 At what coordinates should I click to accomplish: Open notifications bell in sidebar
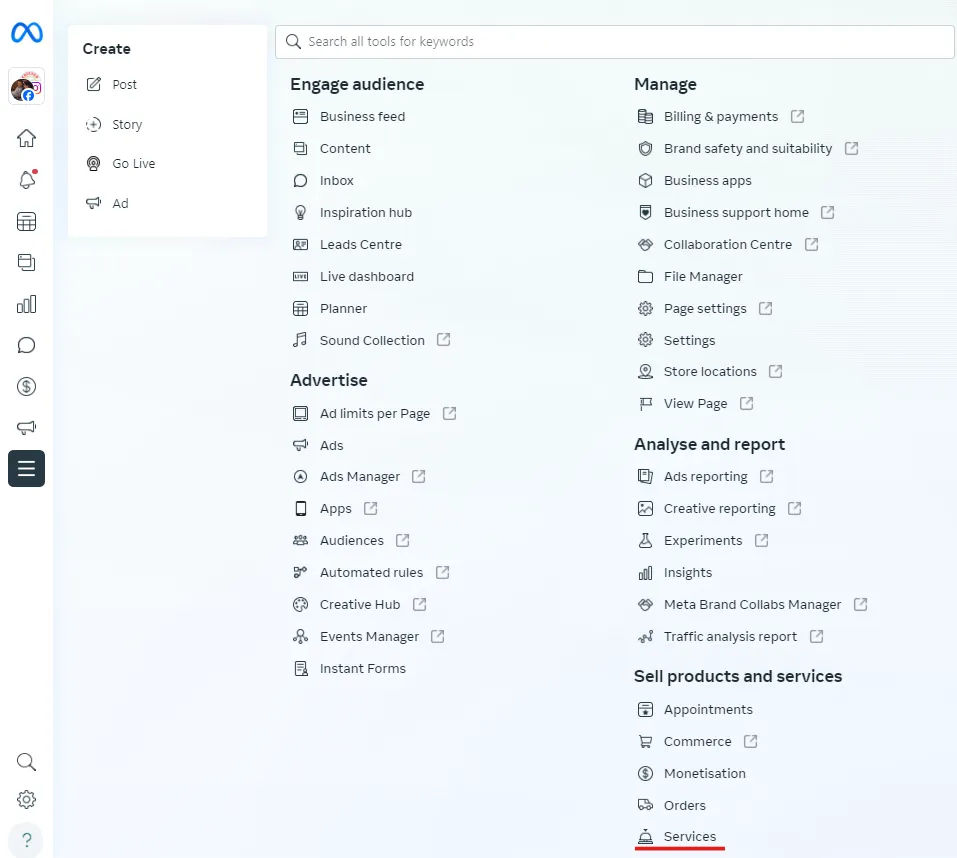point(27,180)
